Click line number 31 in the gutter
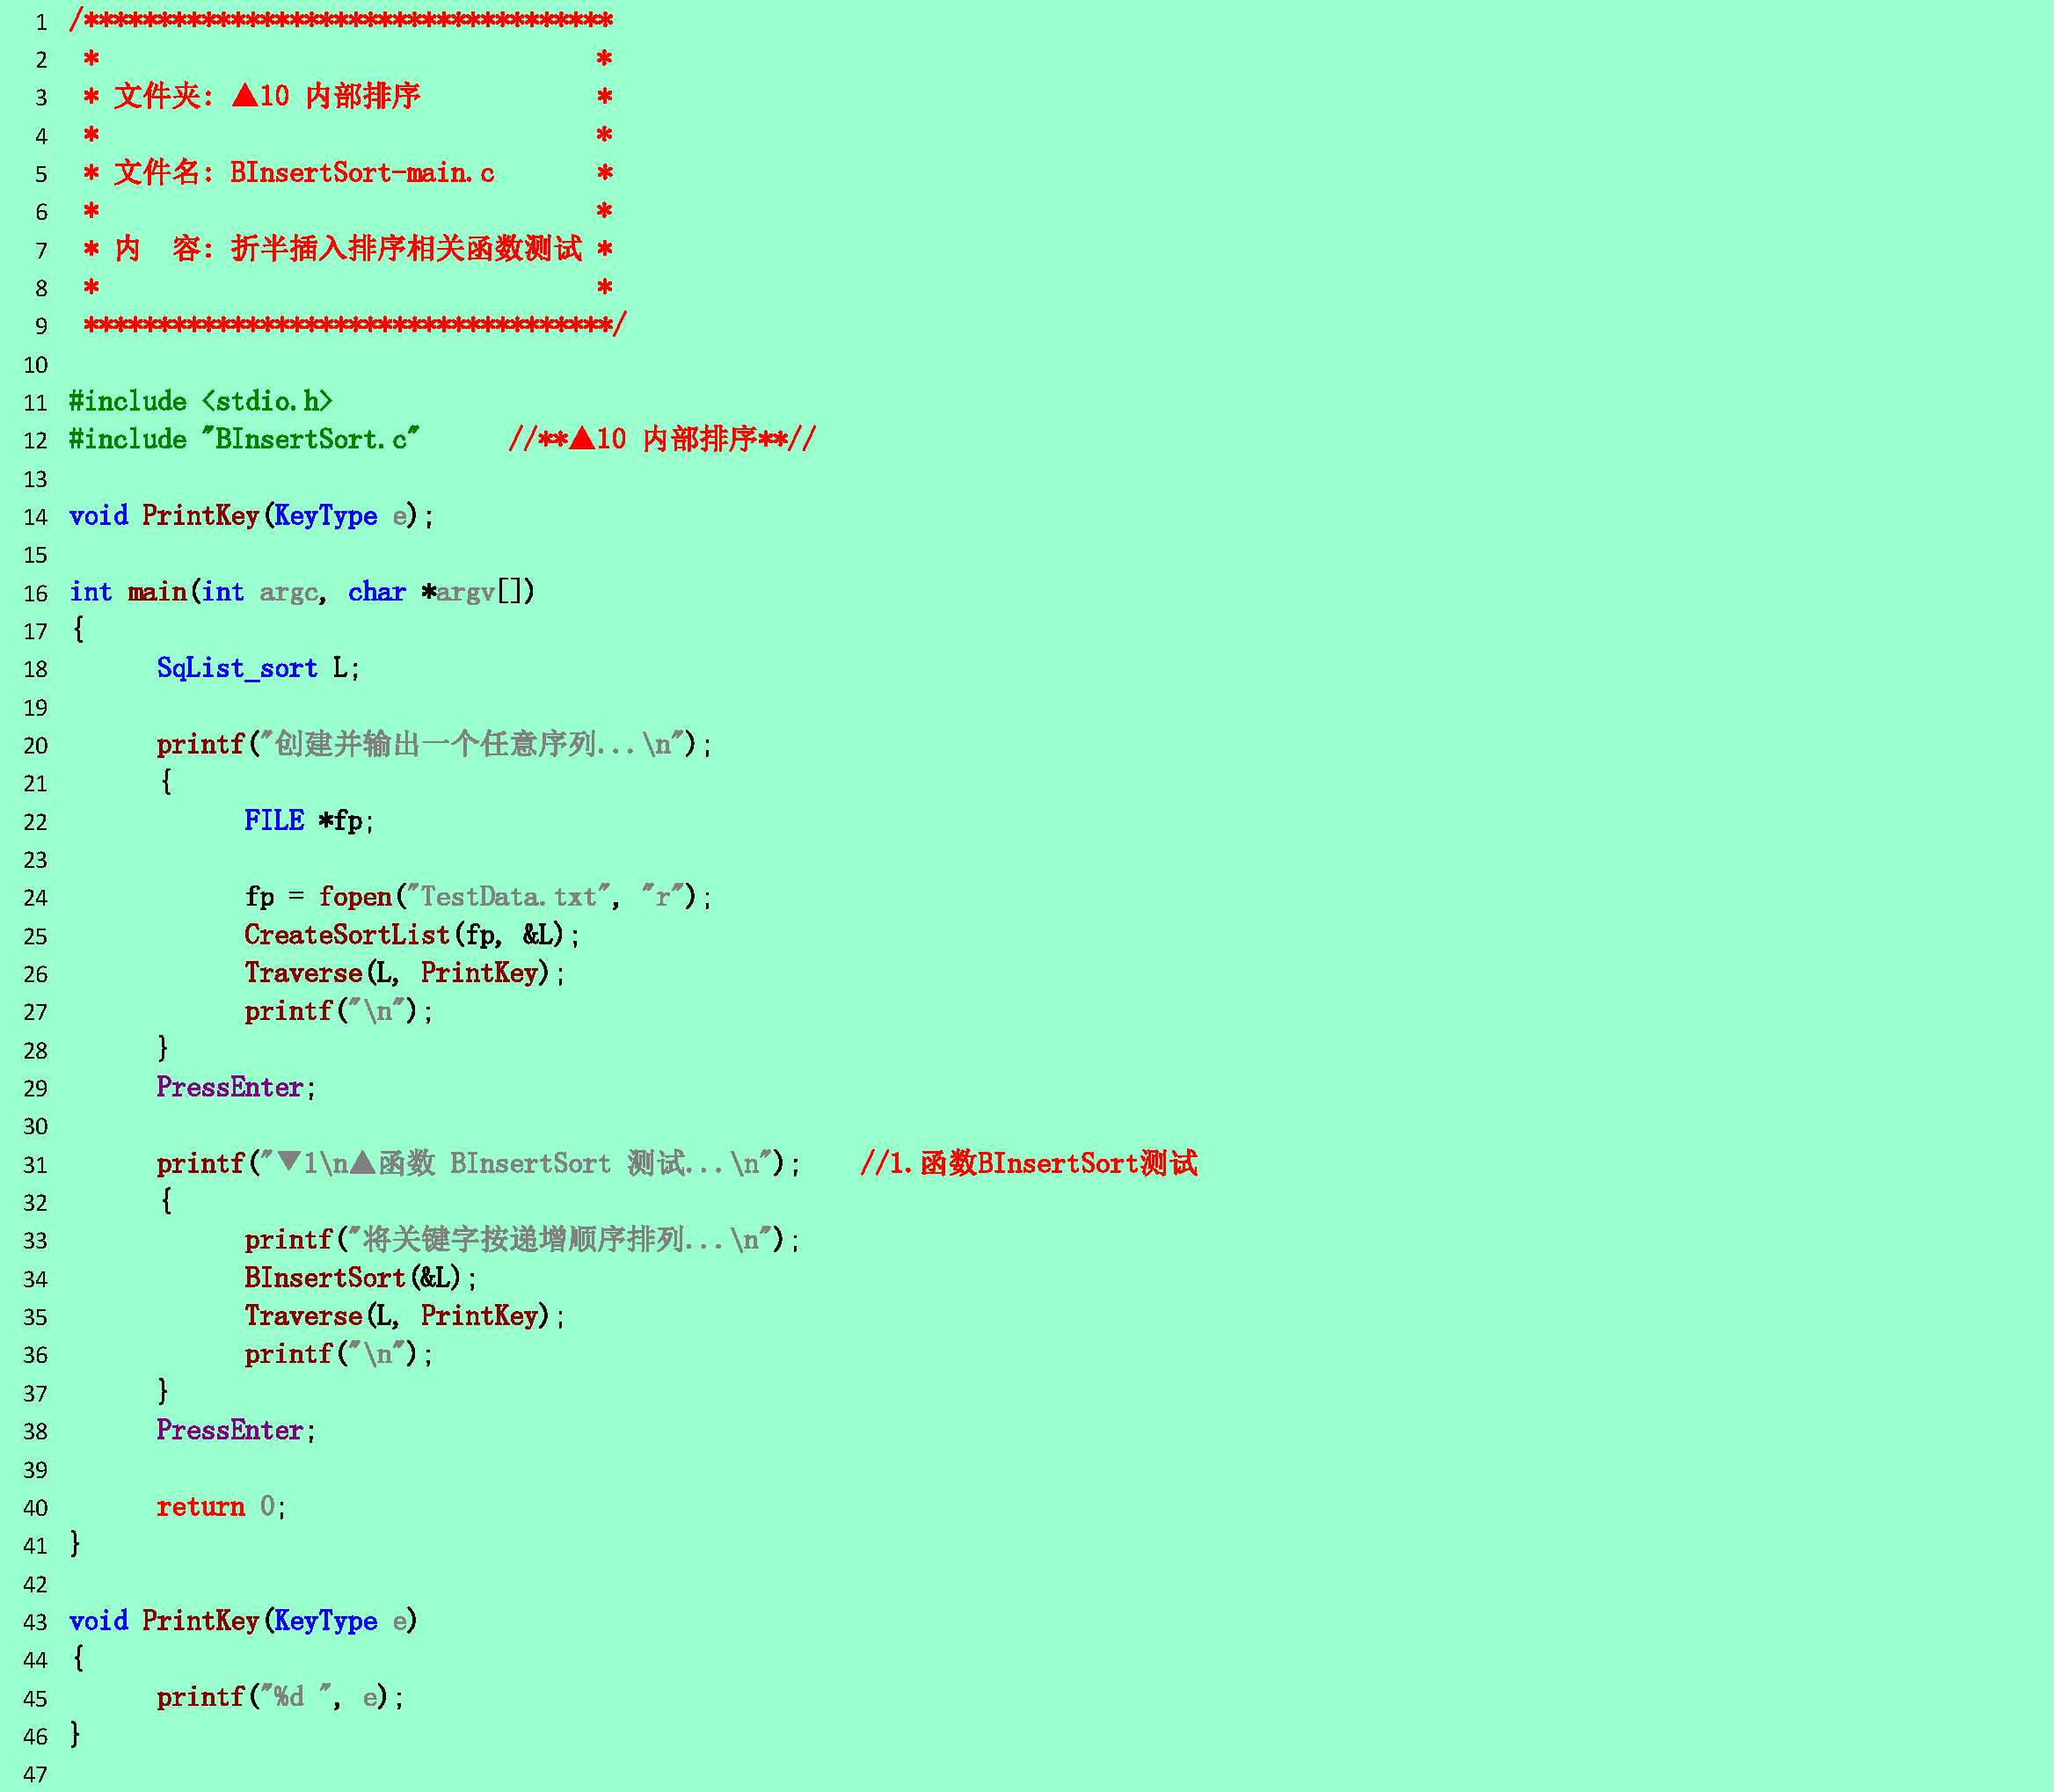The image size is (2054, 1792). [36, 1165]
